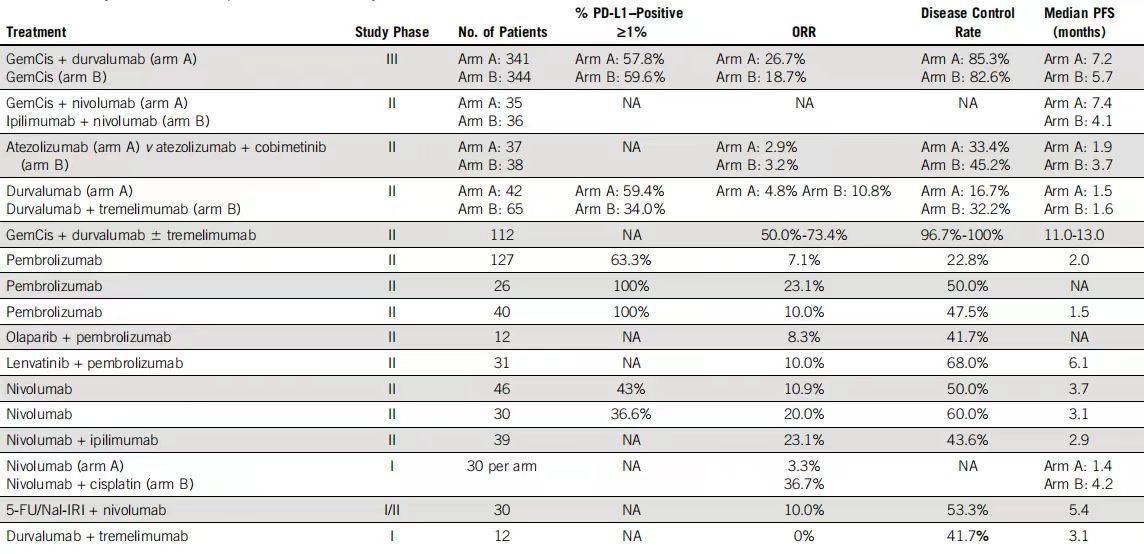Image resolution: width=1144 pixels, height=554 pixels.
Task: Click the No. of Patients header
Action: [503, 32]
